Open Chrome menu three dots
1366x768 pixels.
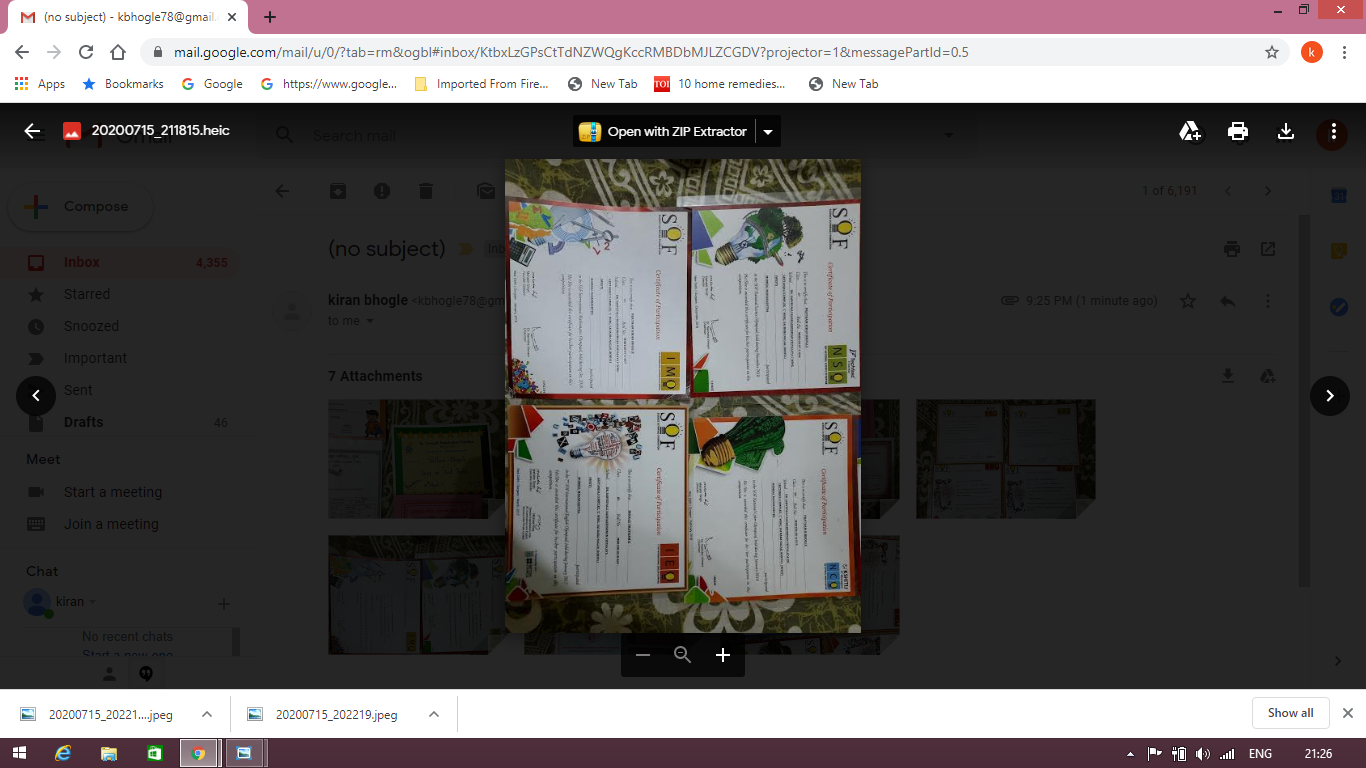(1346, 52)
